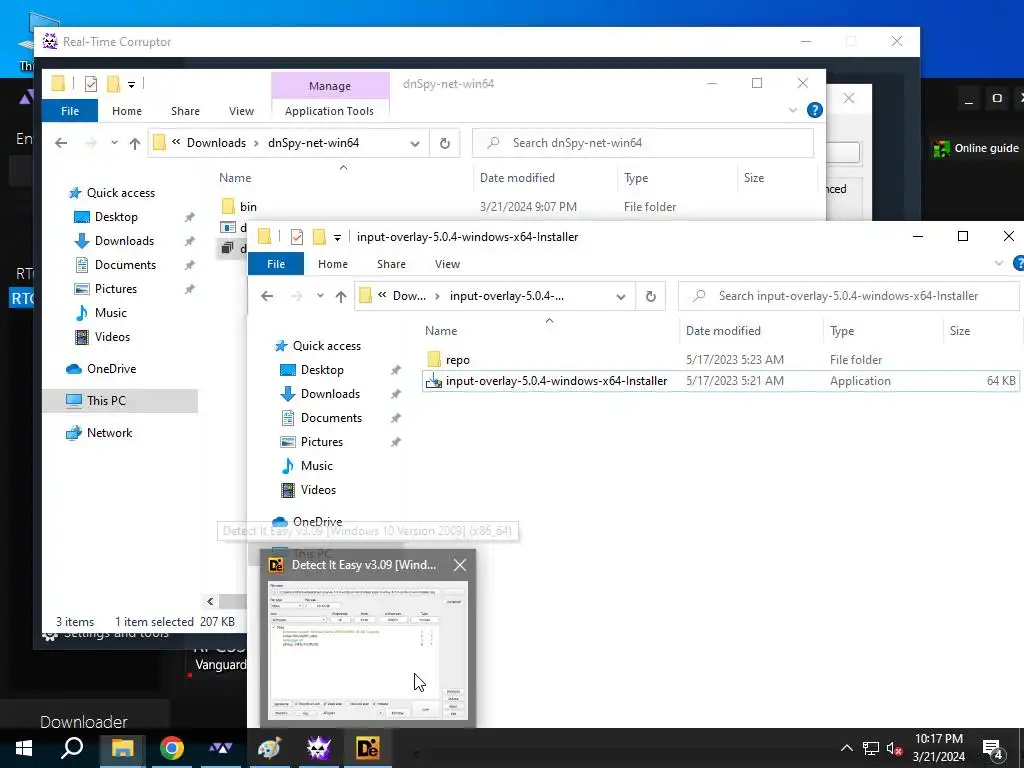This screenshot has height=768, width=1024.
Task: Select input-overlay-5.0.4-windows-x64-Installer application file
Action: coord(556,381)
